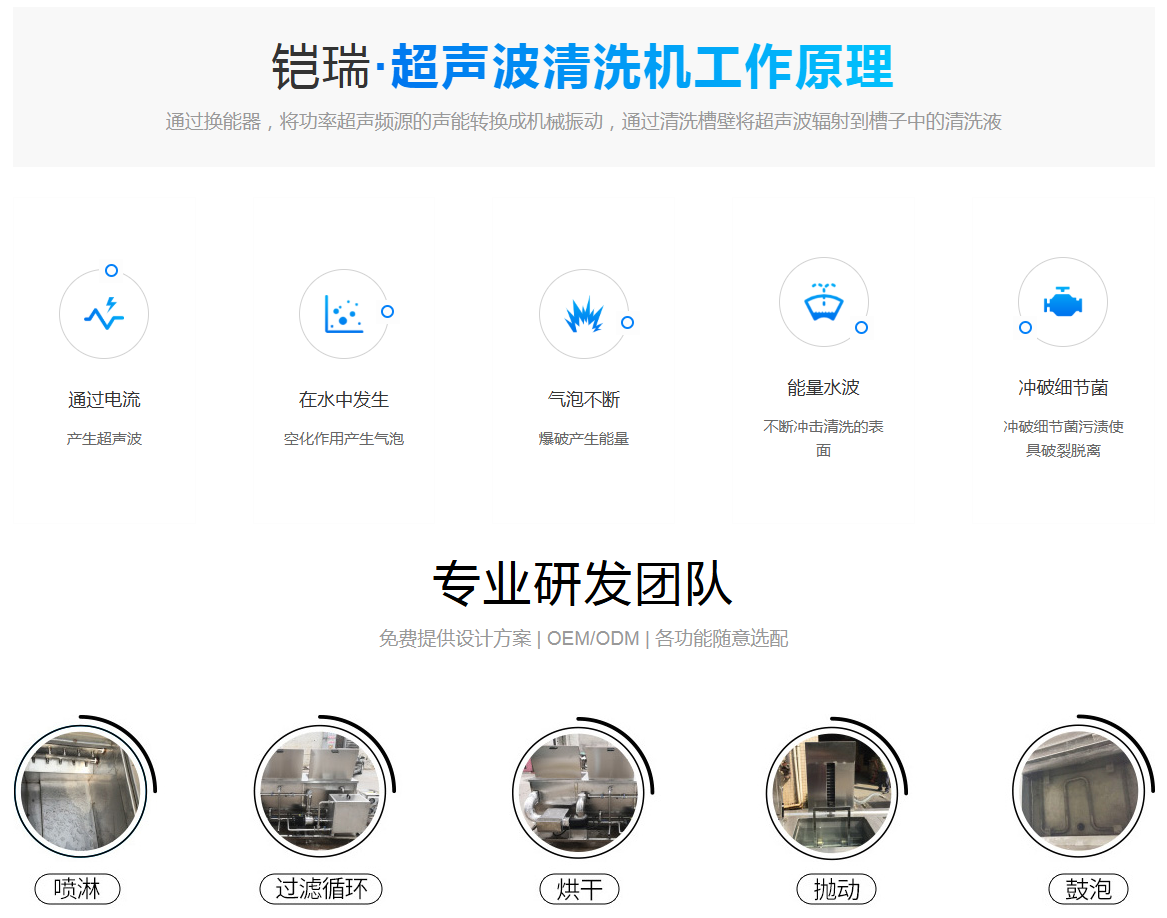1167x918 pixels.
Task: Open the 喷淋 spray tank photo
Action: click(81, 791)
